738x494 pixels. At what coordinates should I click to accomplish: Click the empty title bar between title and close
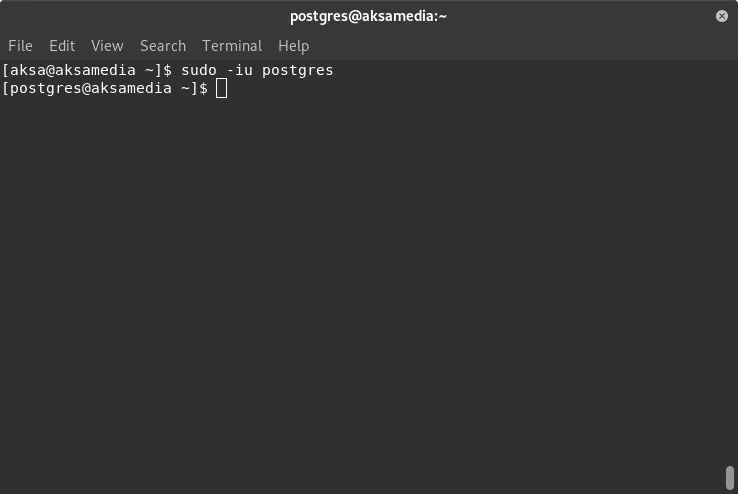[x=579, y=16]
